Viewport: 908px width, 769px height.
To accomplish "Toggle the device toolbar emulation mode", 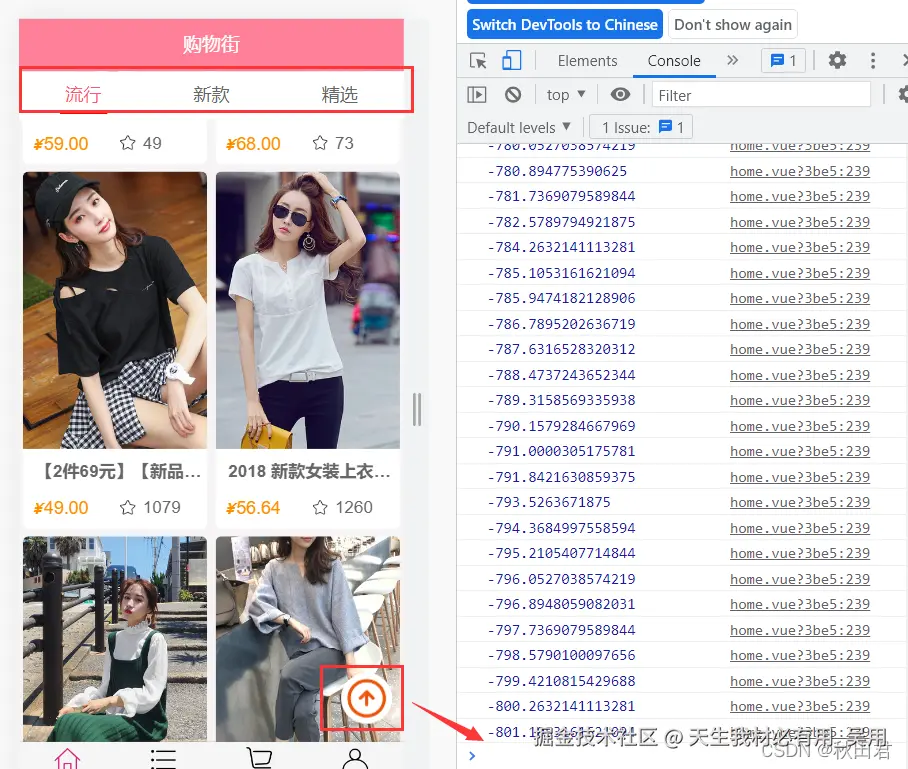I will [x=511, y=61].
